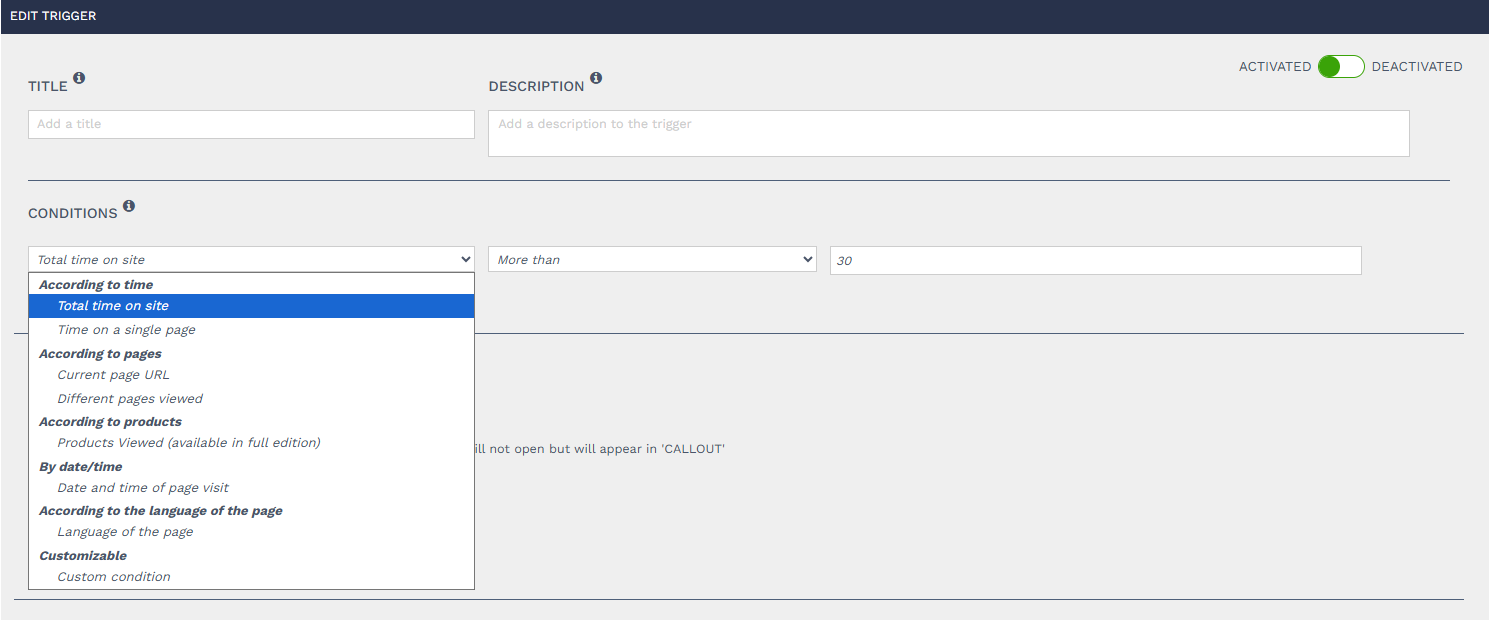Image resolution: width=1489 pixels, height=620 pixels.
Task: Click the 'DEACTIVATED' label text
Action: click(1416, 67)
